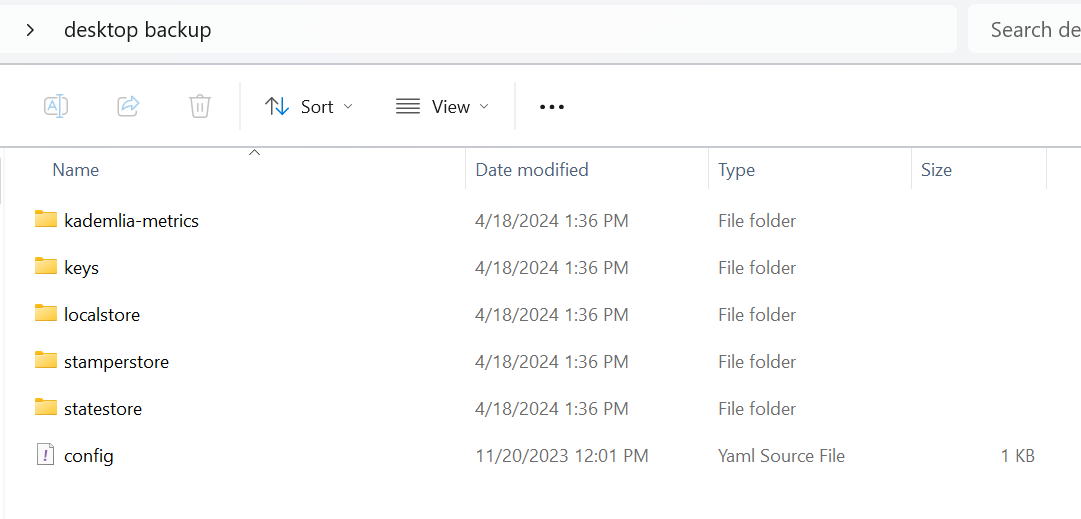Click the Type column header
The width and height of the screenshot is (1081, 519).
[x=736, y=170]
